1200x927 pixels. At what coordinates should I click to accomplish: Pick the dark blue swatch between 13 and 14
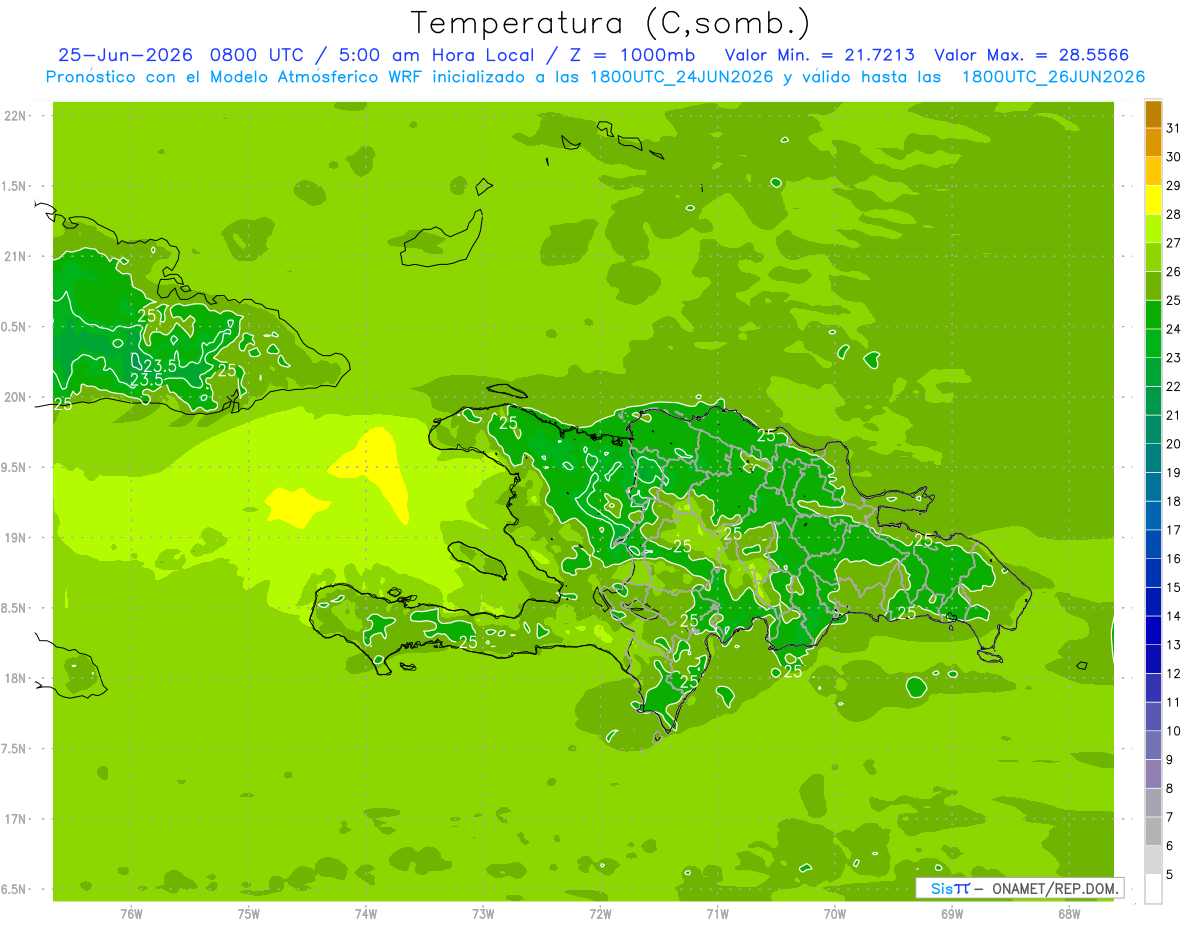(1153, 630)
